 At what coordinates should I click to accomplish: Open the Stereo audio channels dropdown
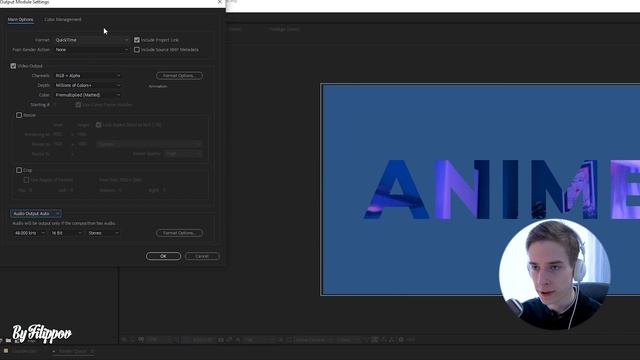point(103,233)
